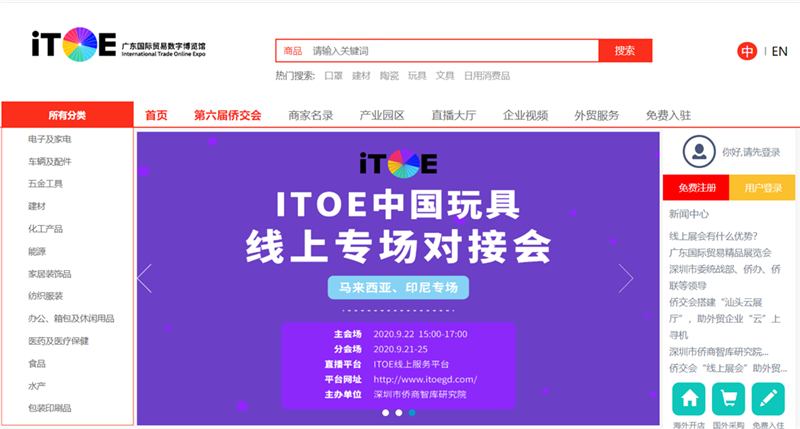The height and width of the screenshot is (429, 800).
Task: Open the 产业园区 tab
Action: pos(382,115)
